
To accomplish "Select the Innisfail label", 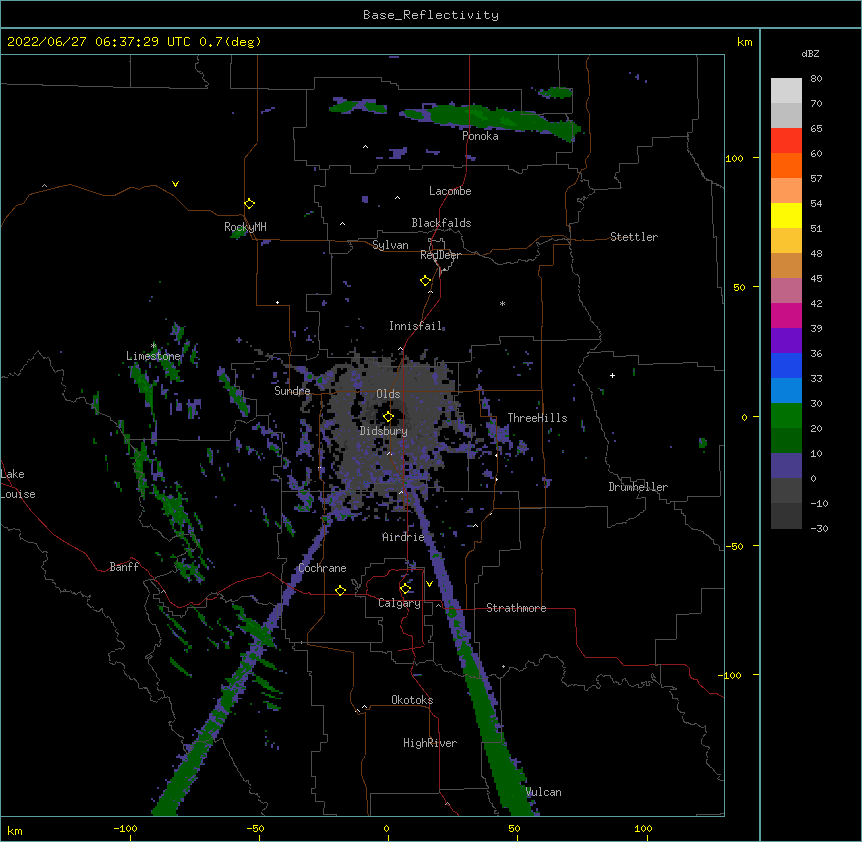I will click(x=416, y=326).
